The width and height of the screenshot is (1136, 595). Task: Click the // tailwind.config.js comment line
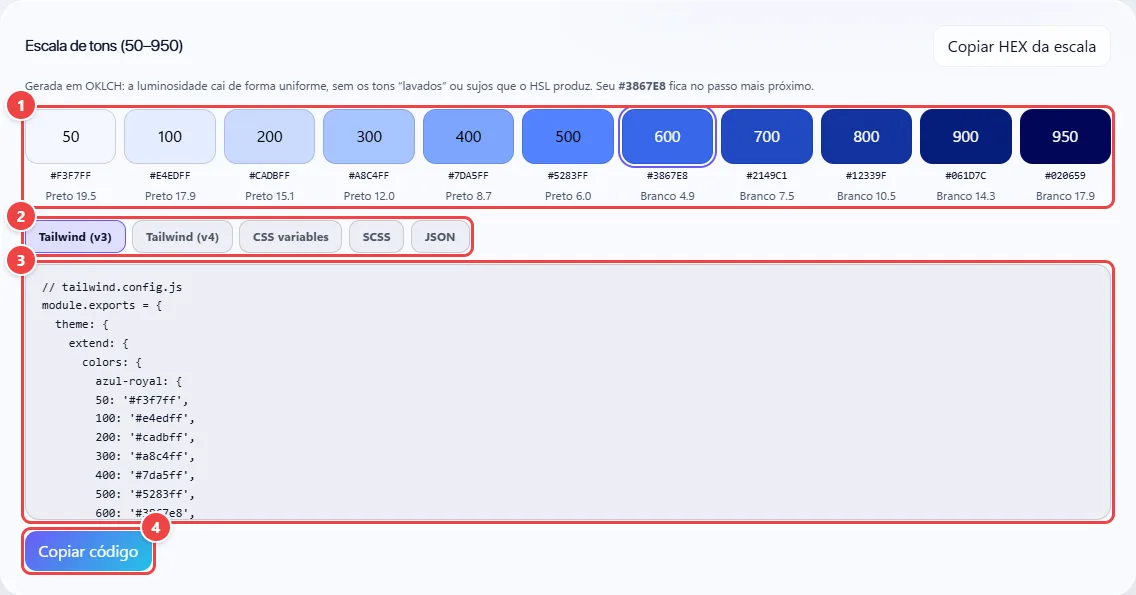click(x=112, y=287)
